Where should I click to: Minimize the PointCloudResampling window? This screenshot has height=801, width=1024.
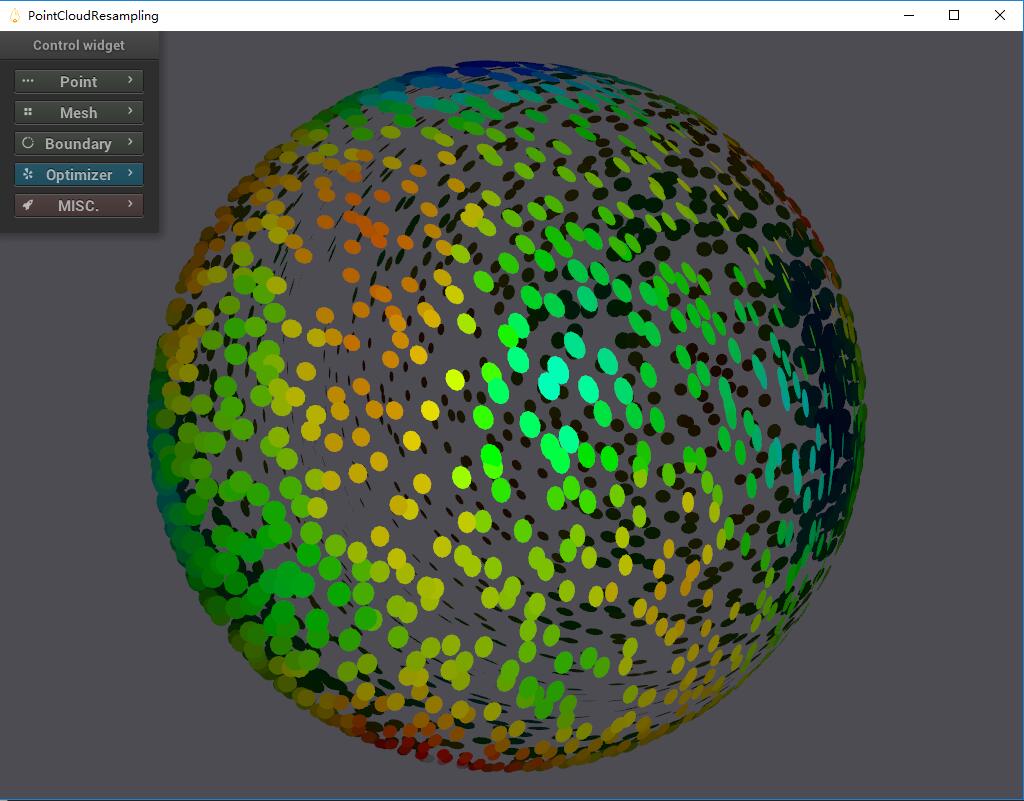(909, 15)
